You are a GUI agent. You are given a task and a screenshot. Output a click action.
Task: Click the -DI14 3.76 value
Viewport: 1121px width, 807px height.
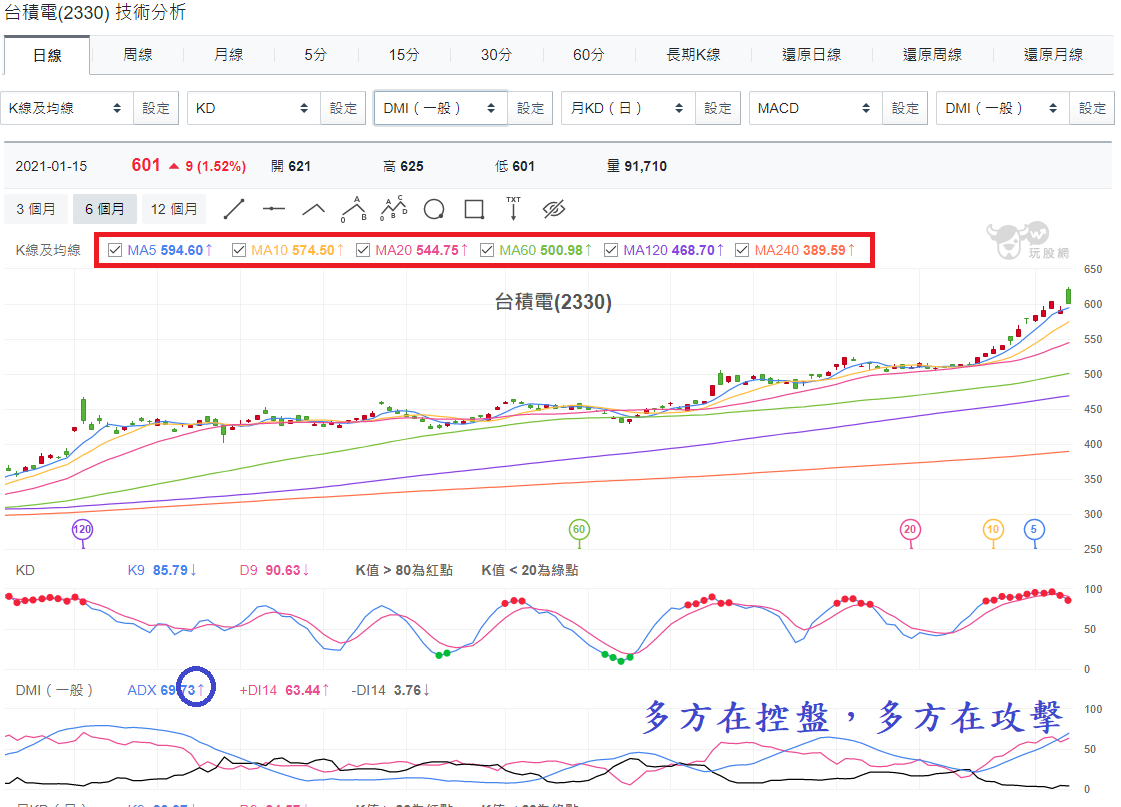point(391,690)
